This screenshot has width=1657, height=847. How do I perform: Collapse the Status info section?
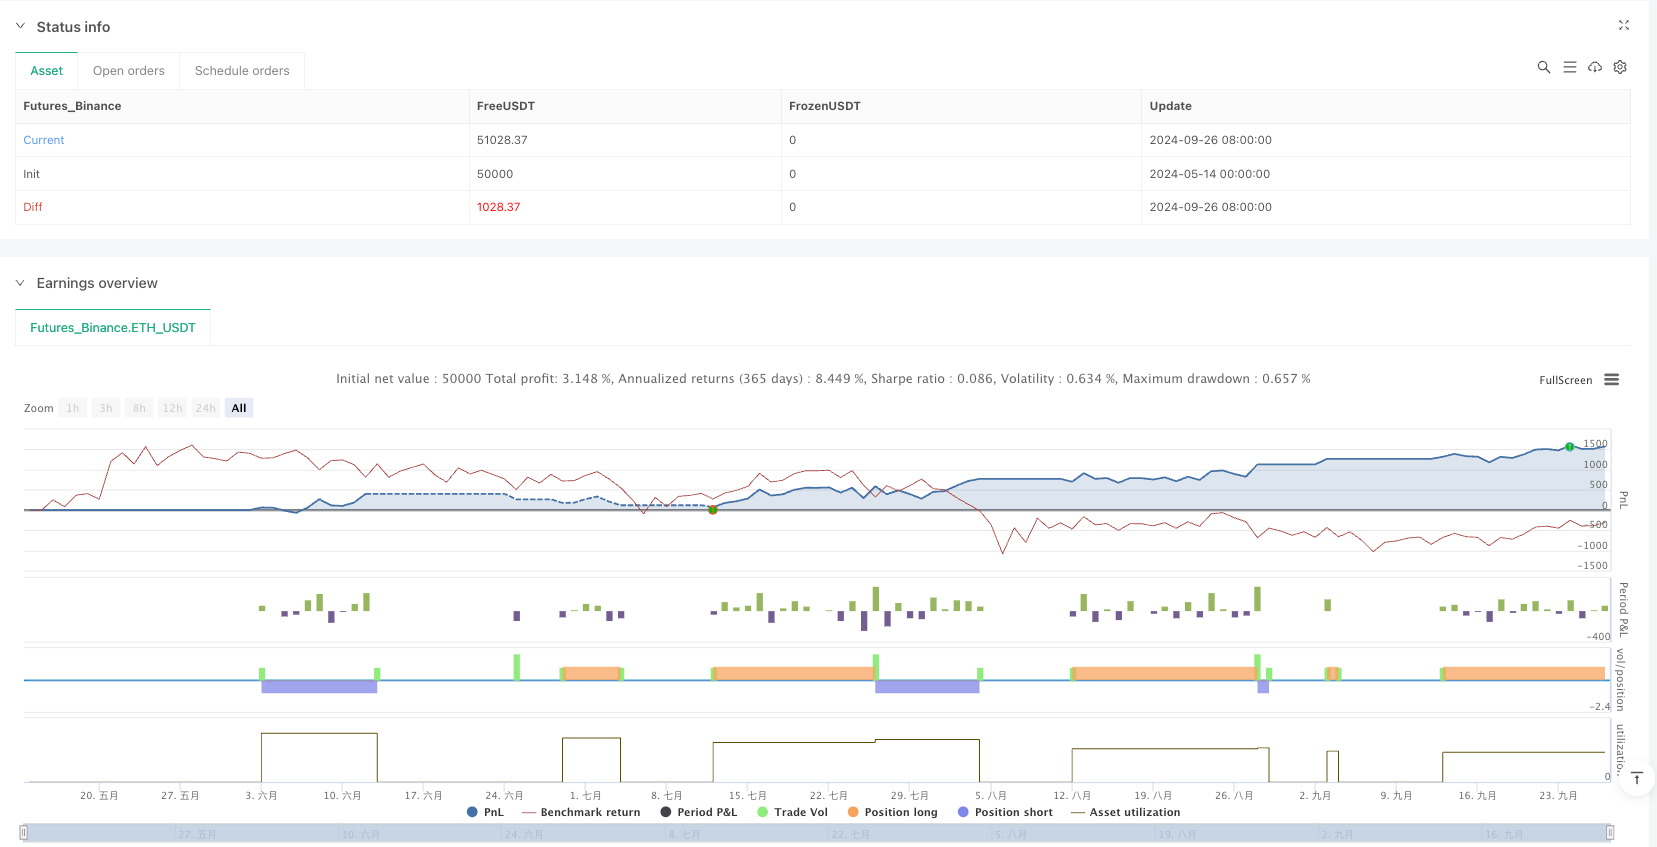click(20, 27)
